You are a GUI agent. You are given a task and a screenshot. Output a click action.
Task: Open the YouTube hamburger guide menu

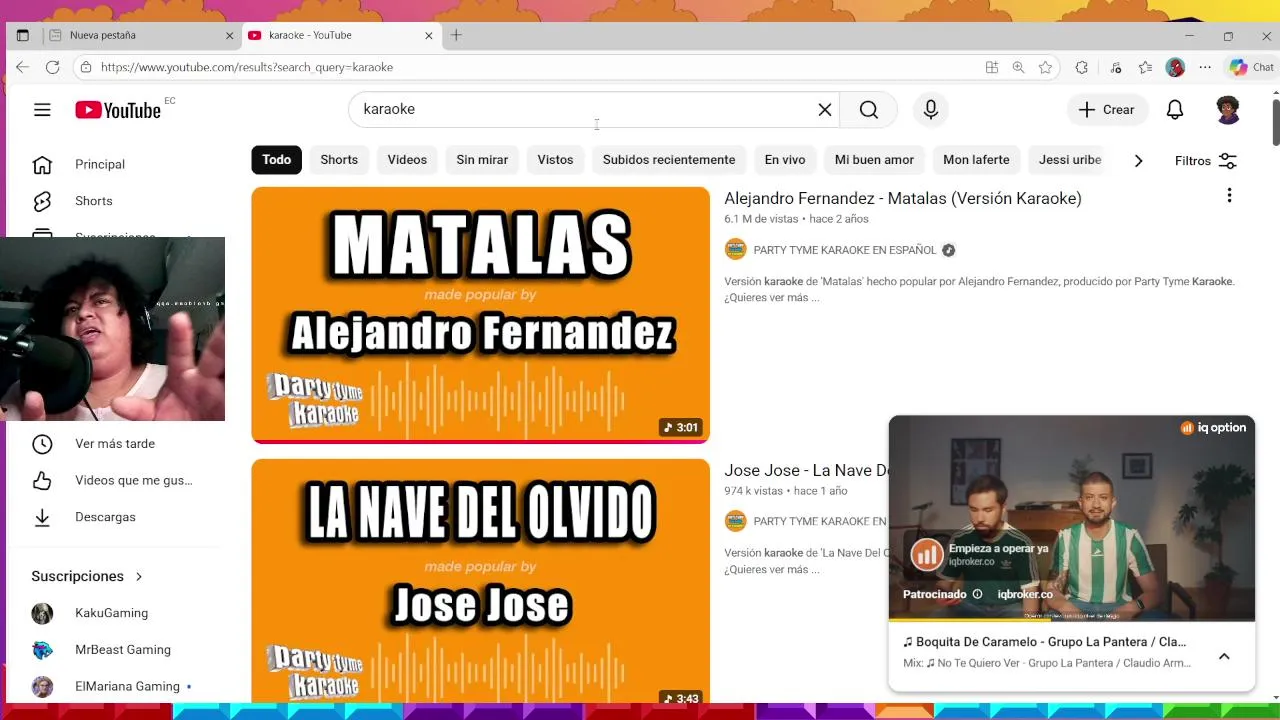point(42,110)
